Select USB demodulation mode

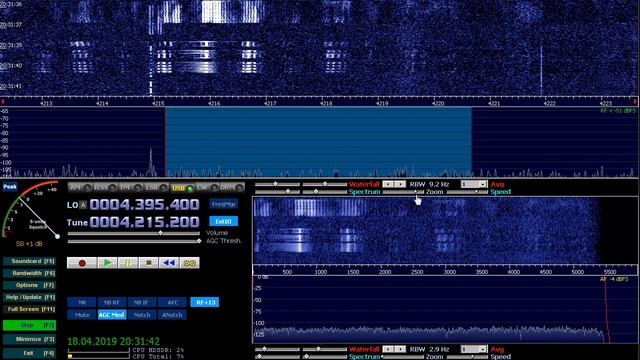click(x=182, y=188)
